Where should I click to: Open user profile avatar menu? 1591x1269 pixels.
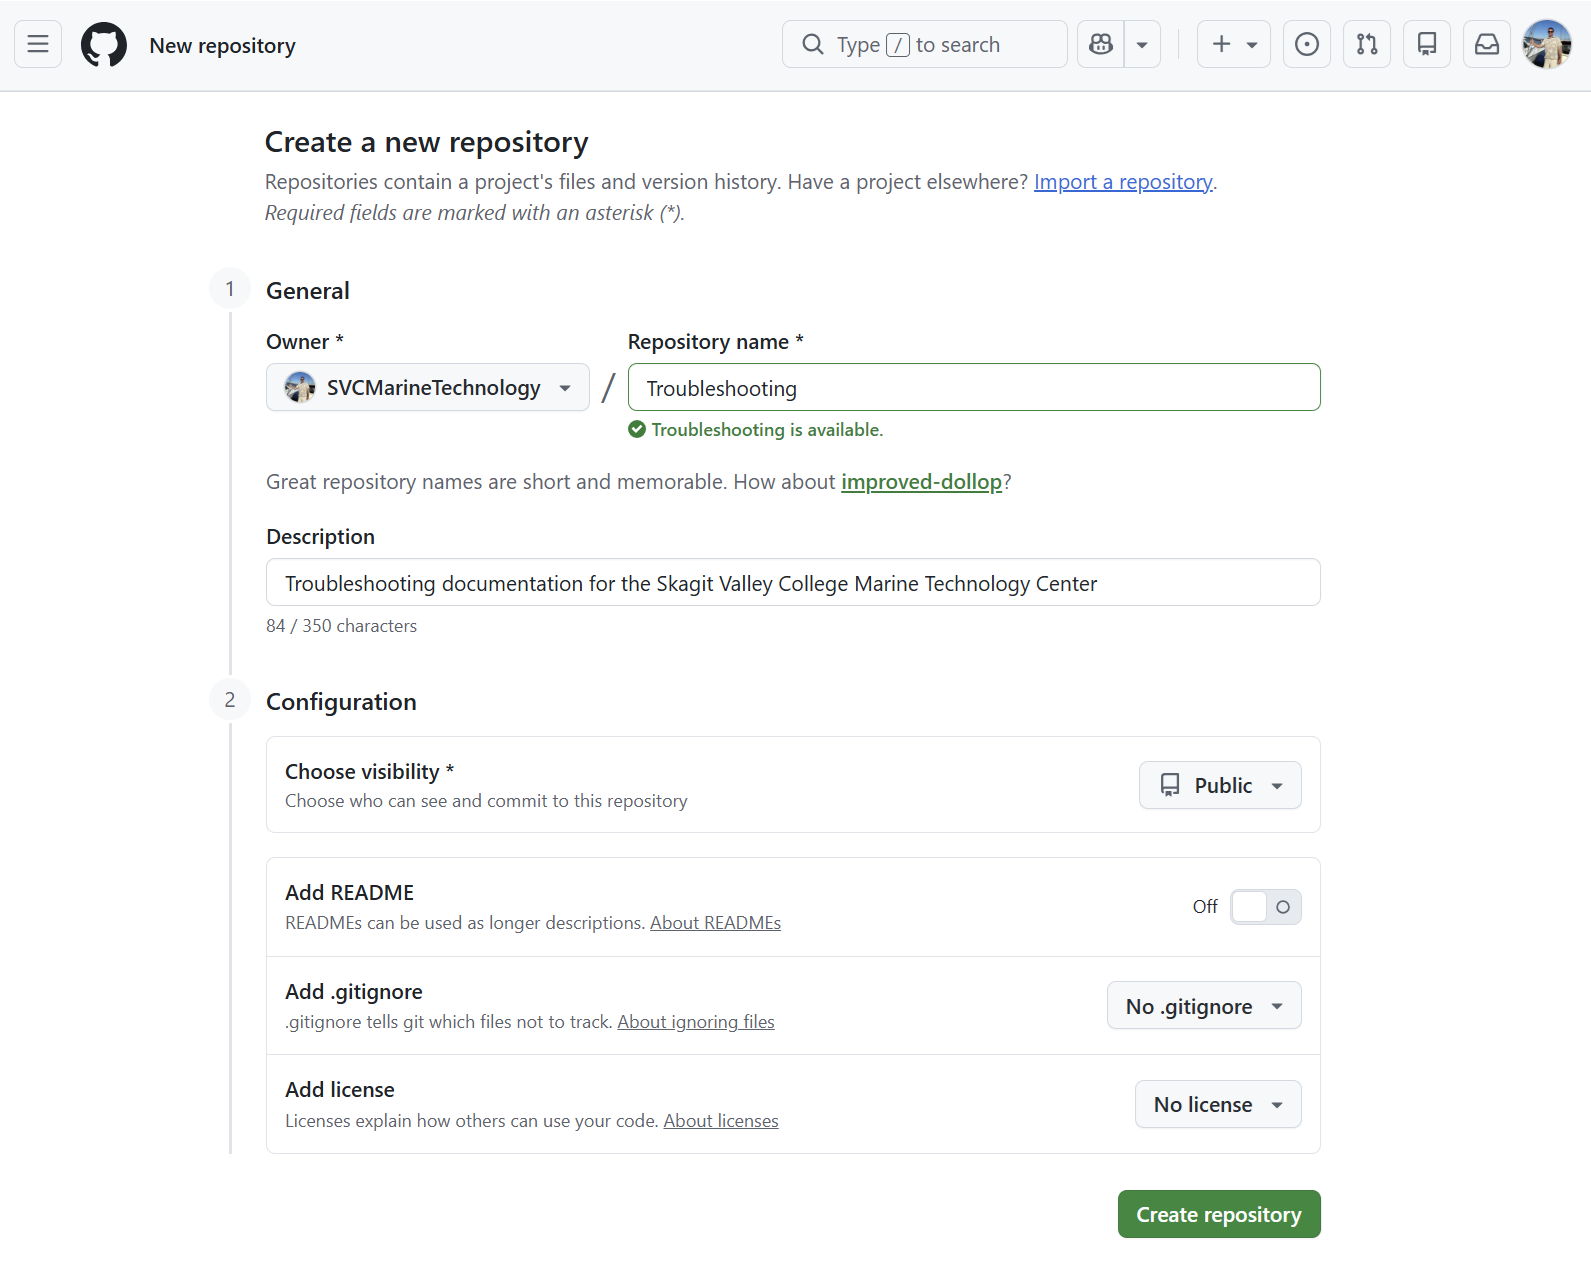[x=1547, y=45]
